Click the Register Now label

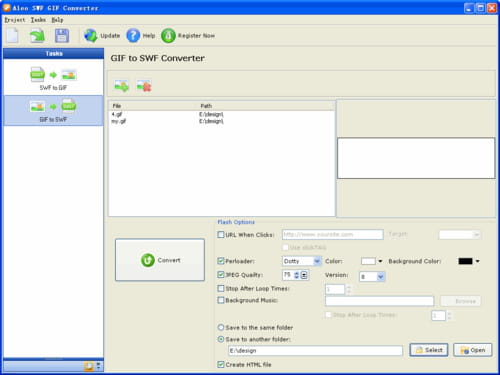coord(196,35)
